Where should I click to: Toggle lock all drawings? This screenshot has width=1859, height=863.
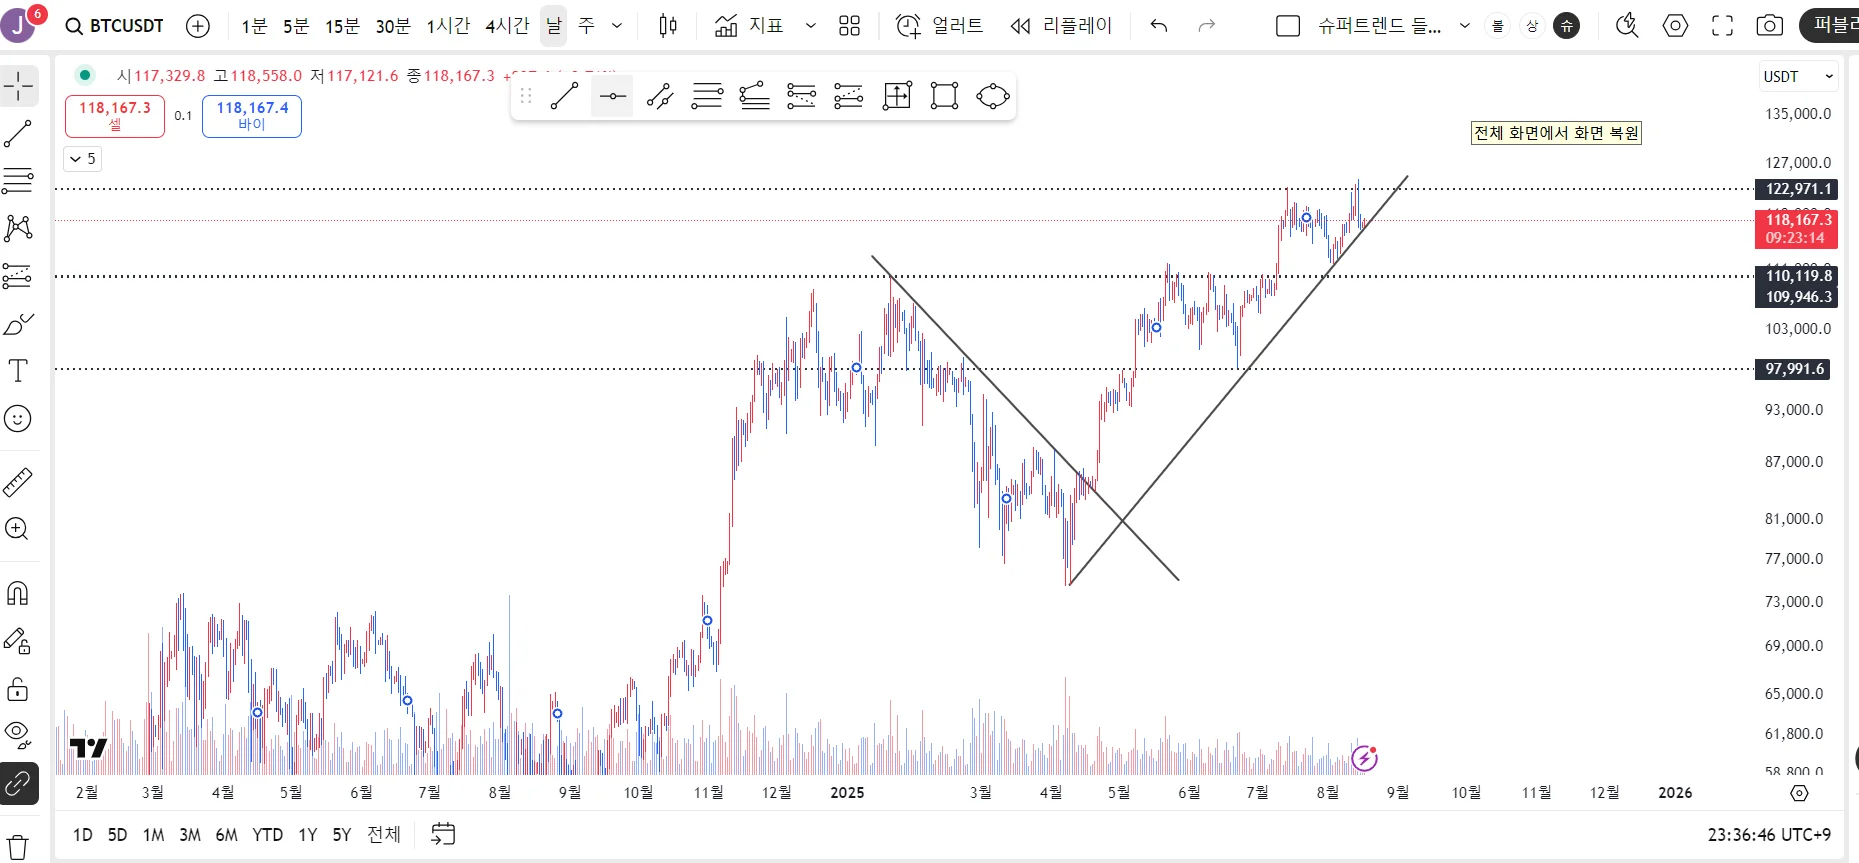click(18, 689)
